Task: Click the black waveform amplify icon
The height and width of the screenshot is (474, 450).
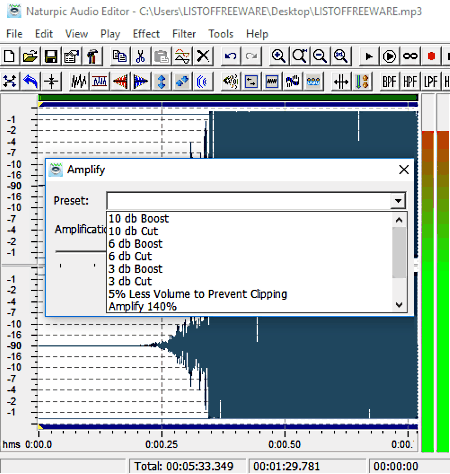Action: (79, 81)
